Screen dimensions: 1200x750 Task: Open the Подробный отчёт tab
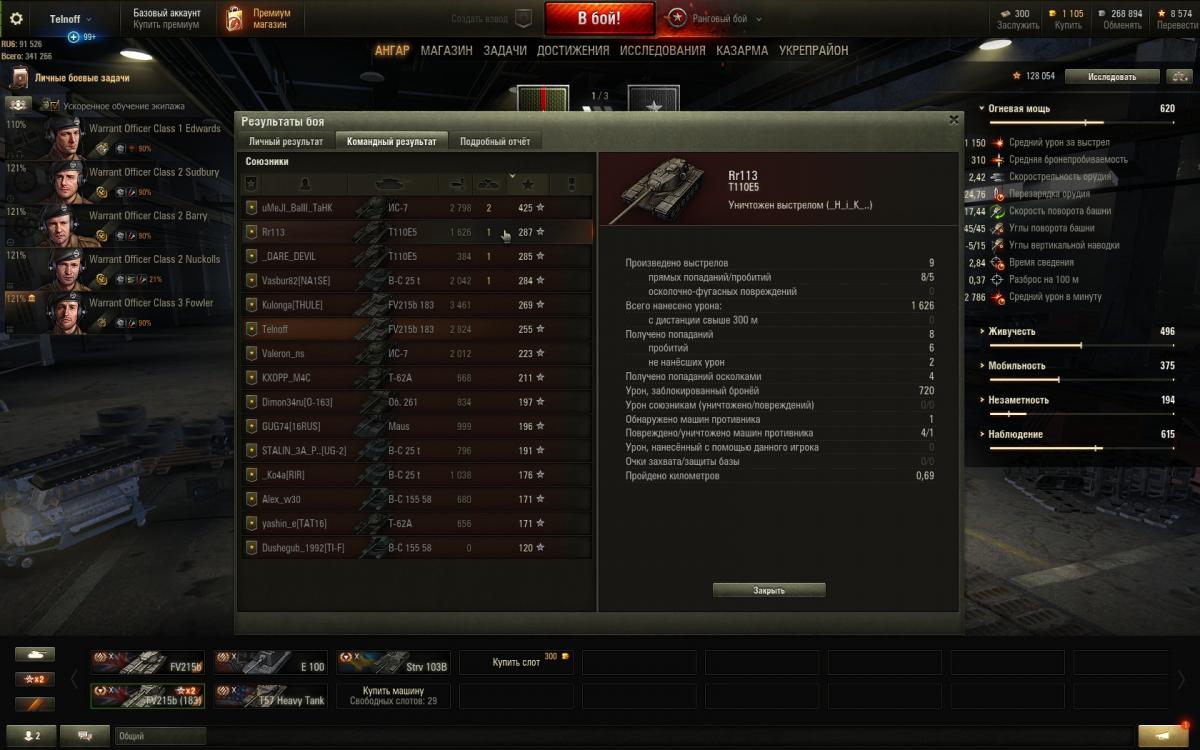[x=495, y=142]
